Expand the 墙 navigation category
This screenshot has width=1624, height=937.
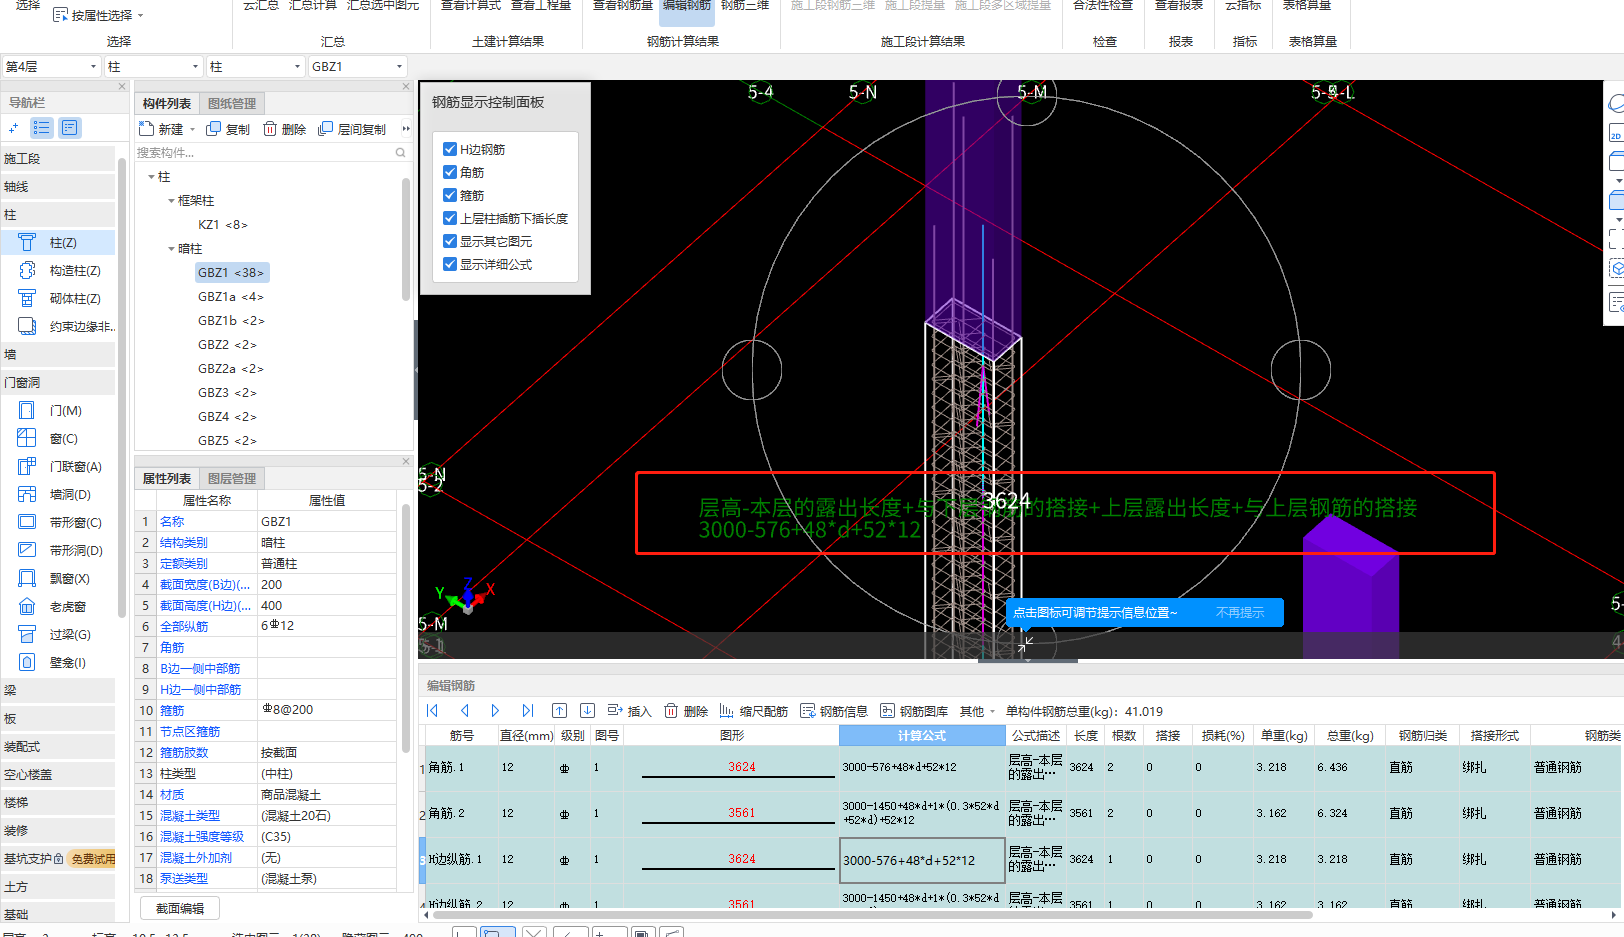58,354
